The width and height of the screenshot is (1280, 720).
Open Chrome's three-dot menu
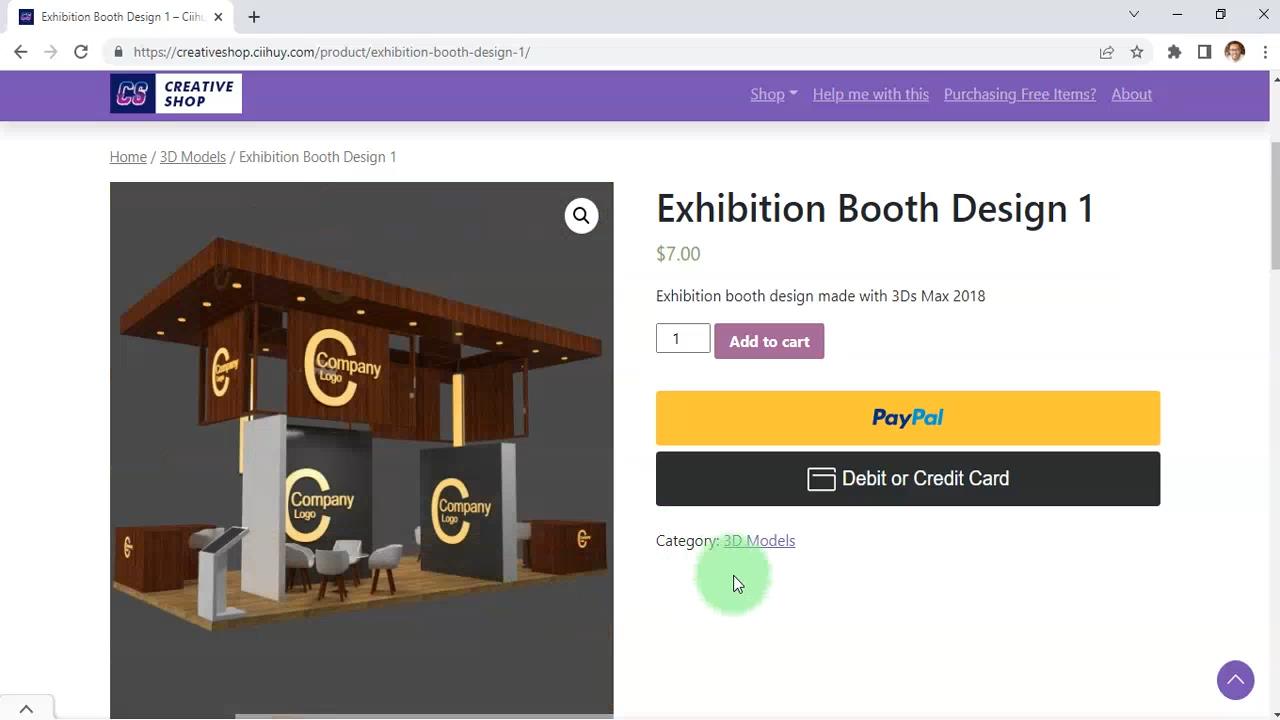[x=1264, y=52]
